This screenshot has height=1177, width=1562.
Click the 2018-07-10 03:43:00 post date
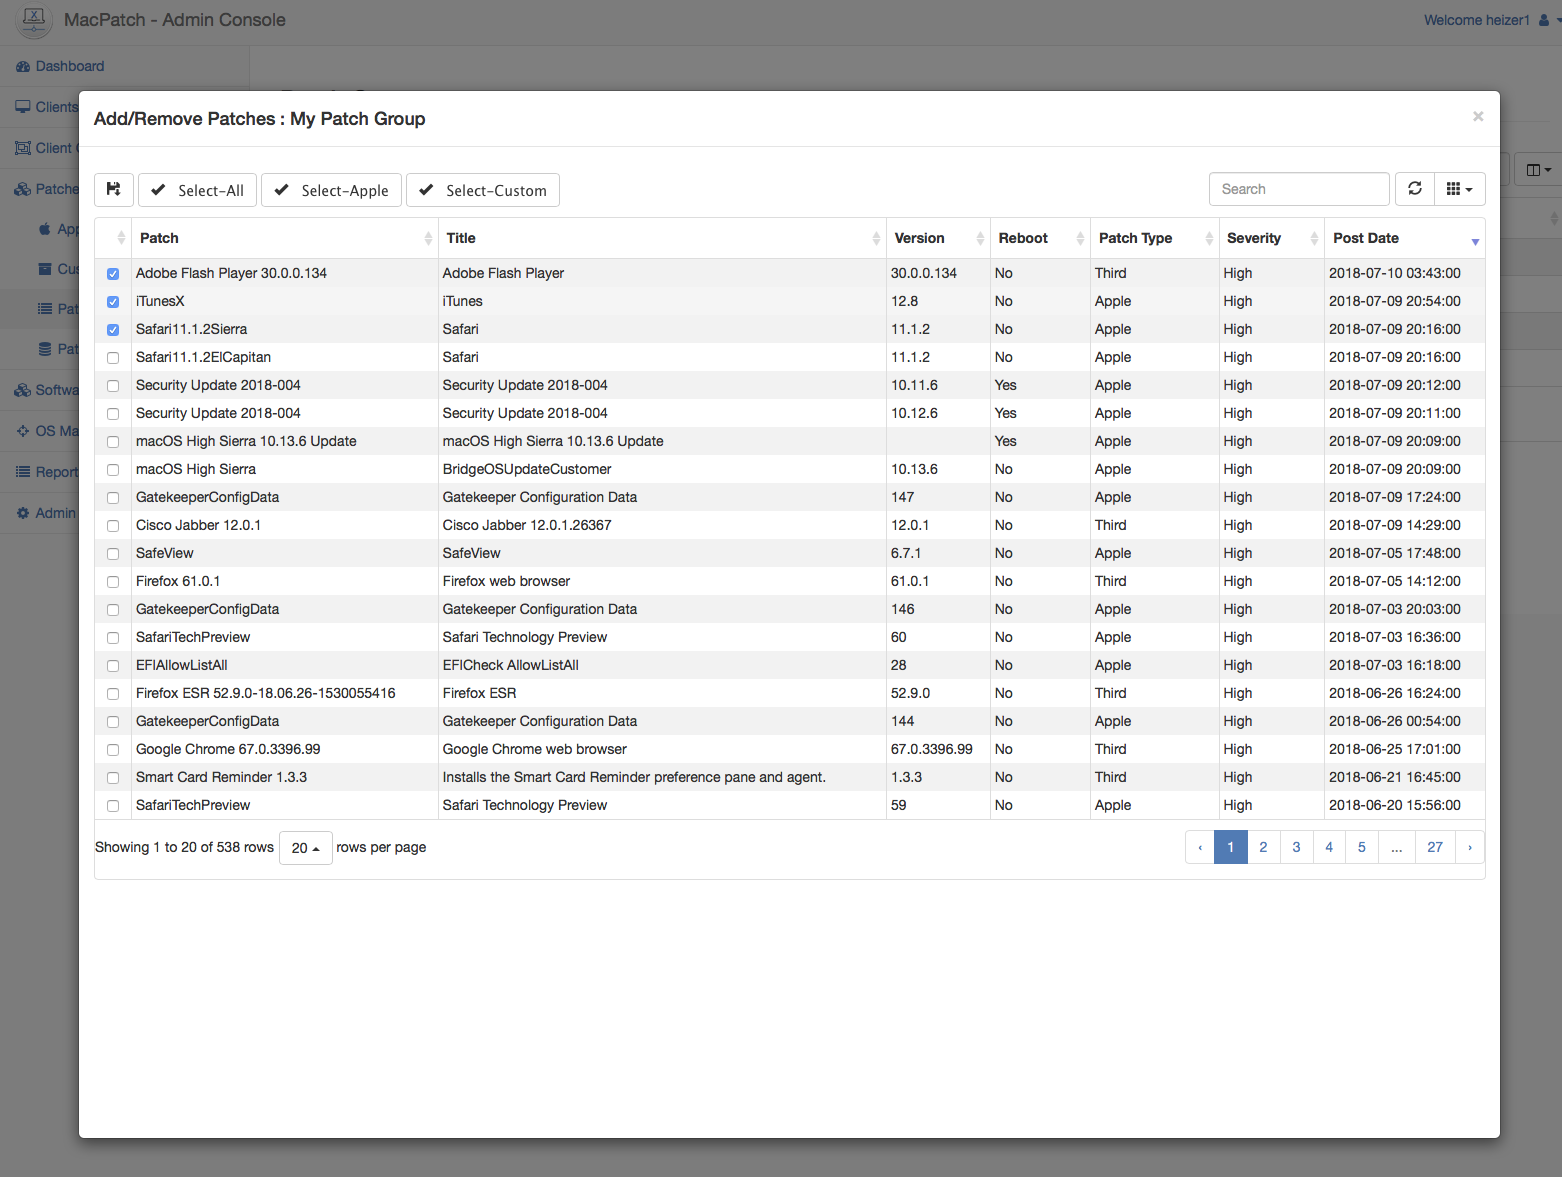[x=1395, y=273]
